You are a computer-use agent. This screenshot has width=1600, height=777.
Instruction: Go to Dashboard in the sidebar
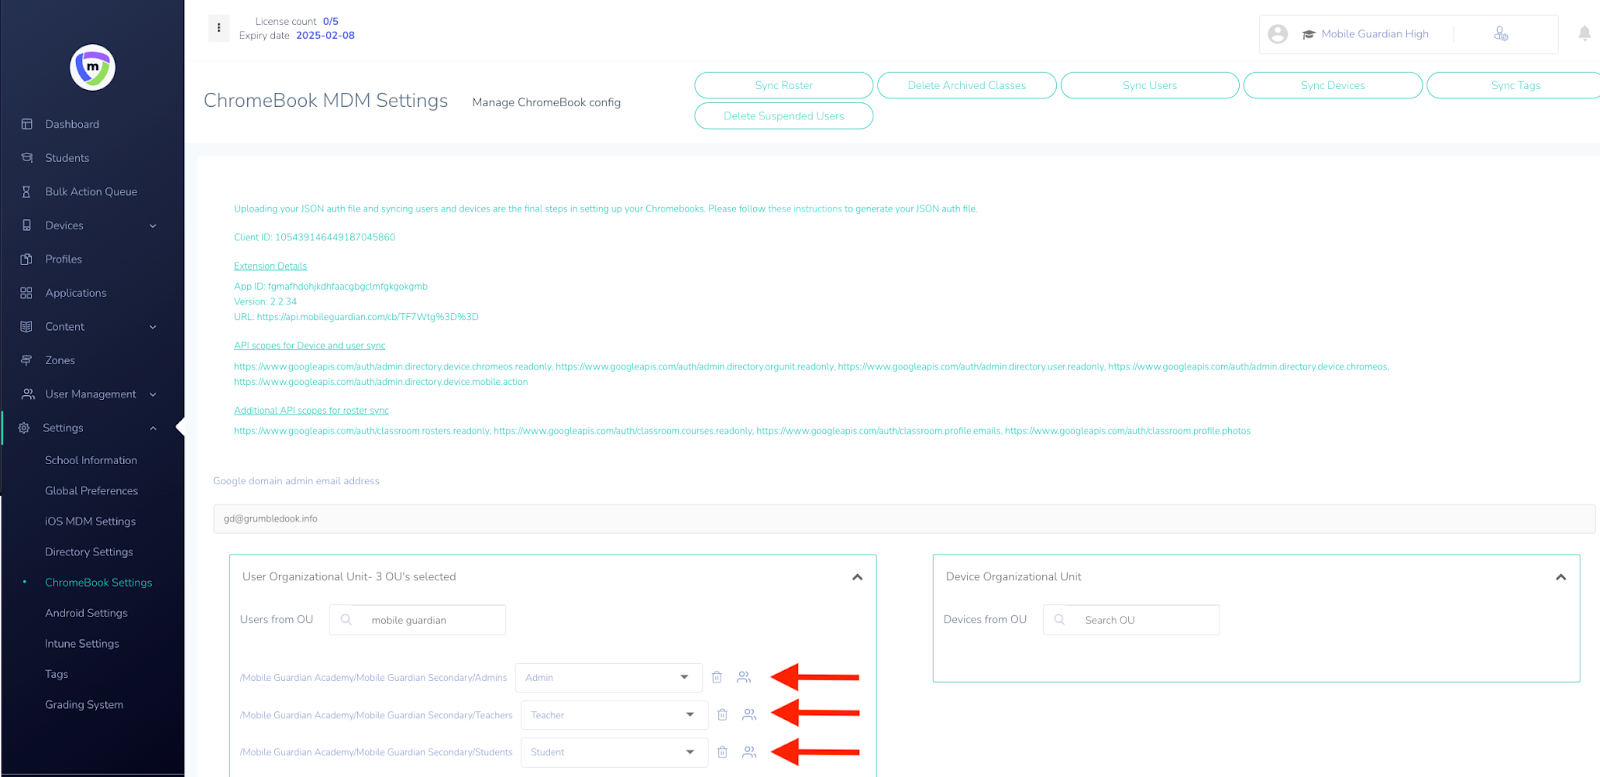(x=72, y=124)
